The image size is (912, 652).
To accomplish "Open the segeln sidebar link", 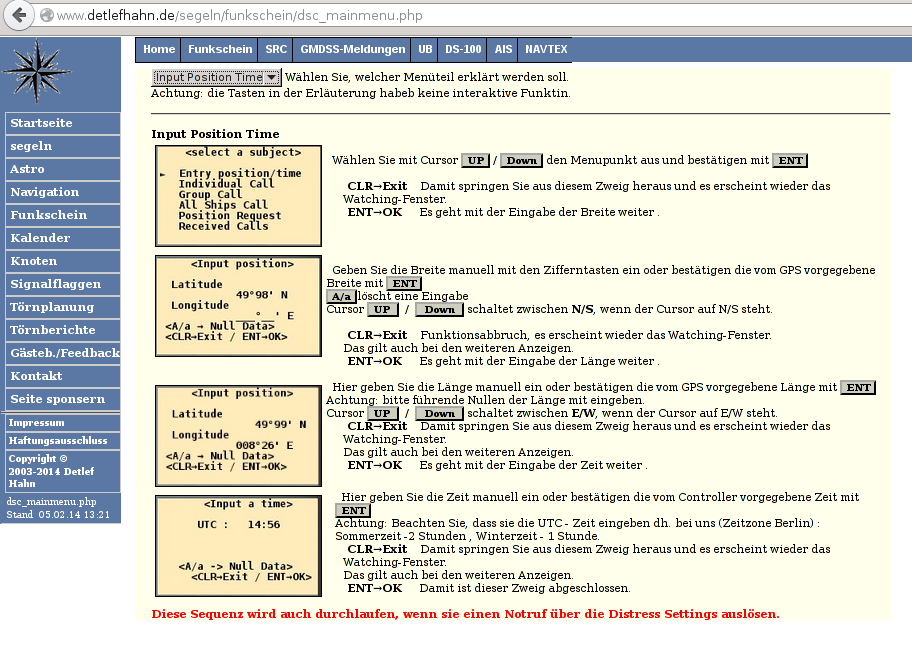I will [x=63, y=146].
